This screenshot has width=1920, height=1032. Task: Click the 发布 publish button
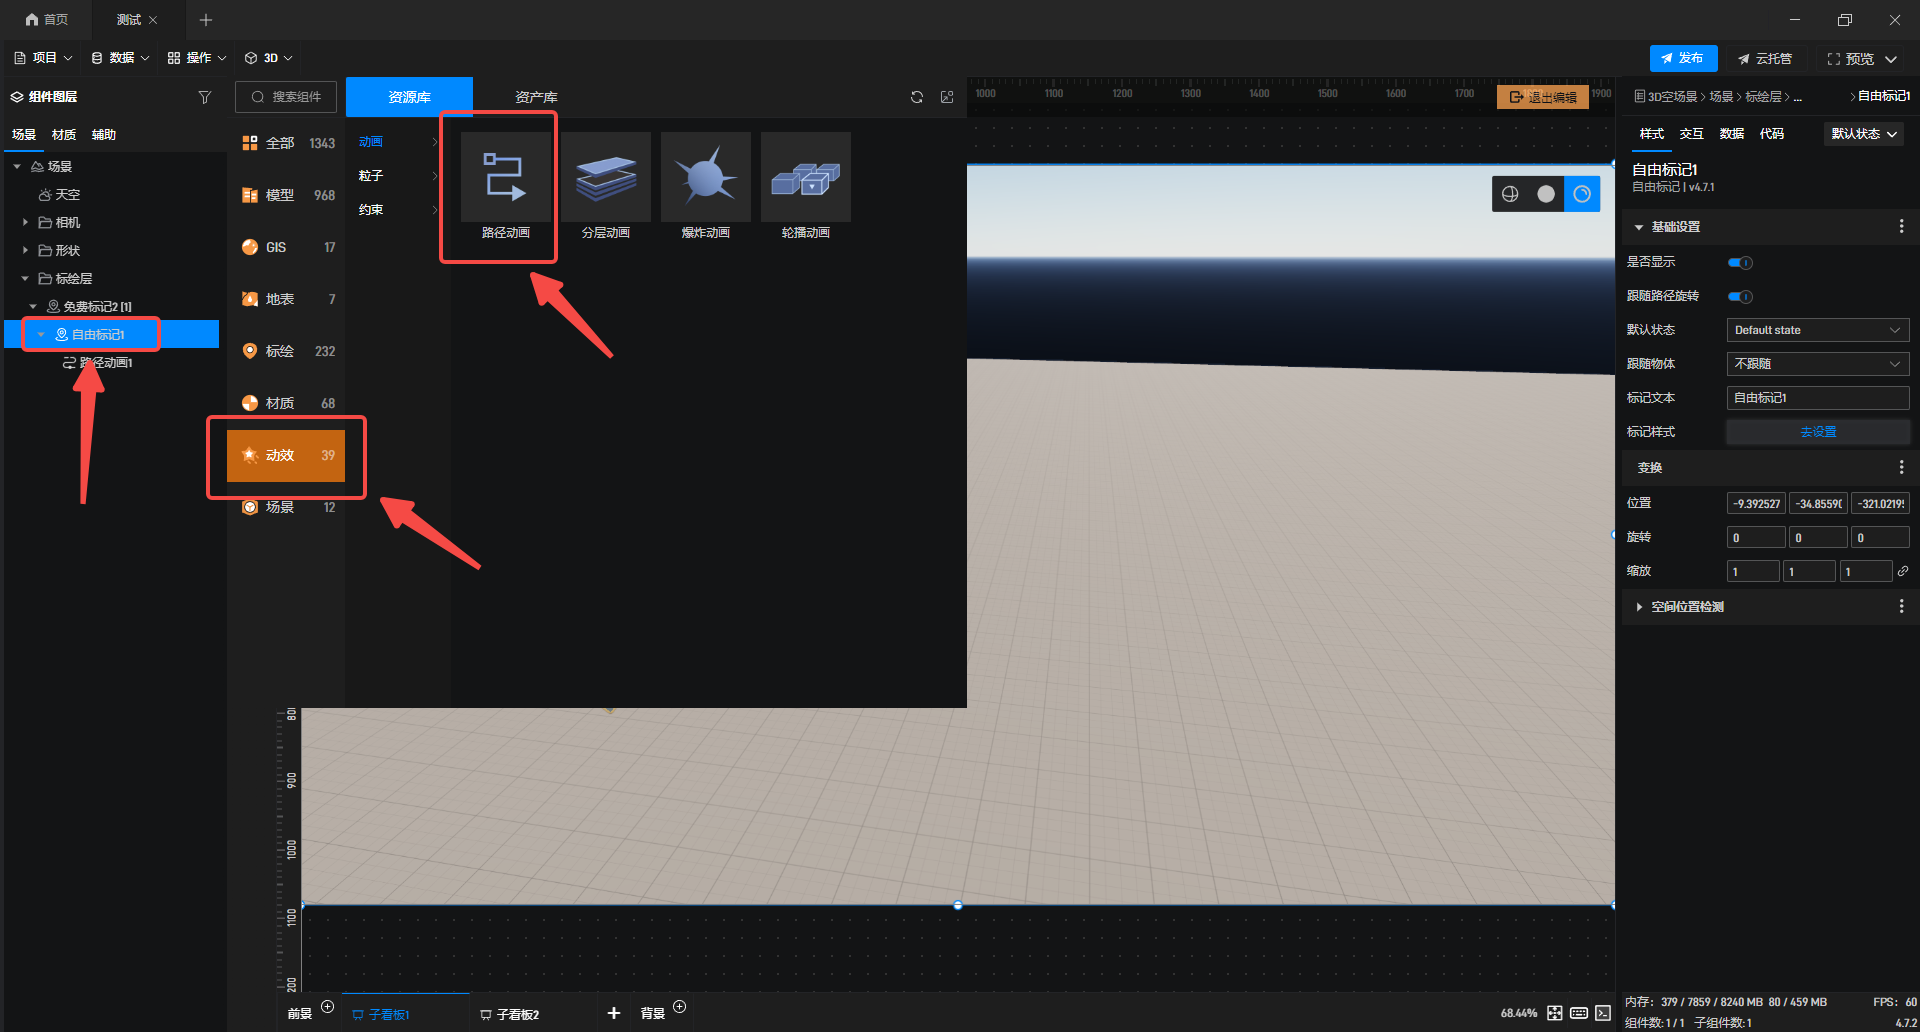(x=1683, y=58)
